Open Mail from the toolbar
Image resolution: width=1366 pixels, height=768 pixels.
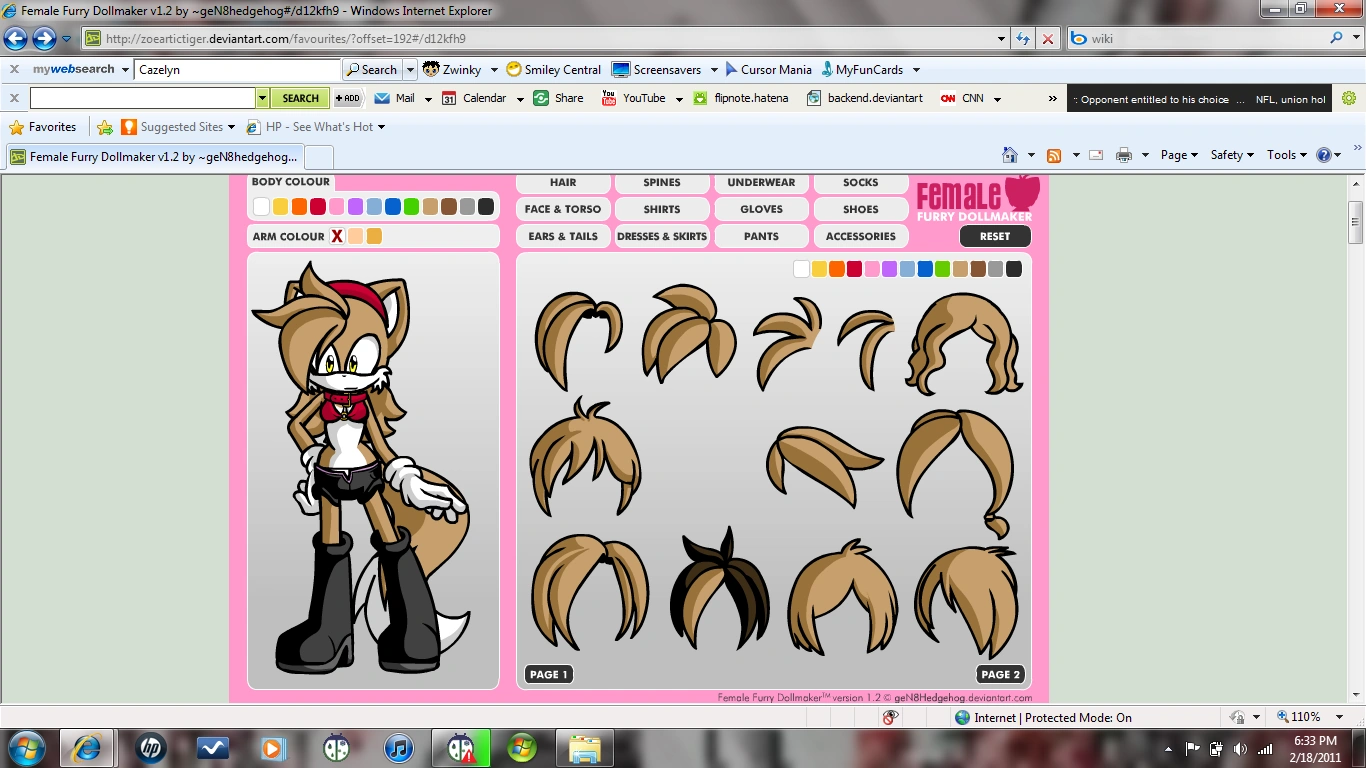[x=395, y=98]
